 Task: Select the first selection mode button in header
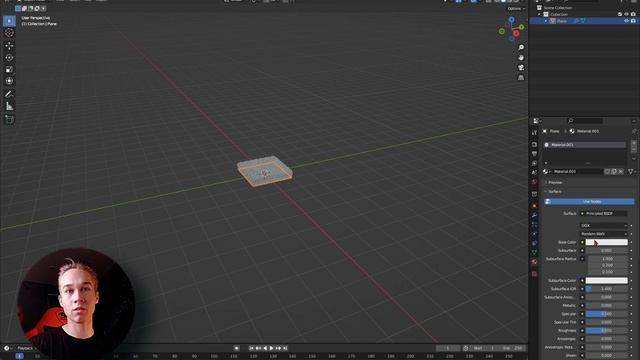click(18, 8)
